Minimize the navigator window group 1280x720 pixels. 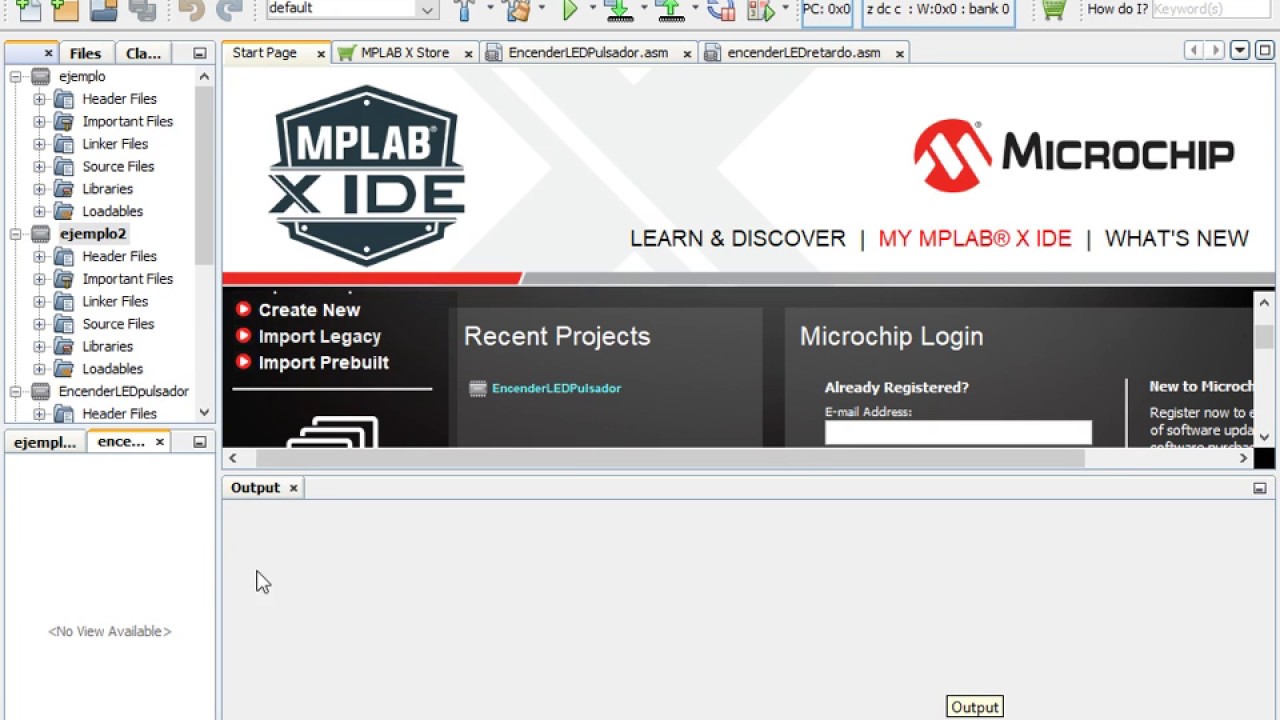(x=200, y=441)
